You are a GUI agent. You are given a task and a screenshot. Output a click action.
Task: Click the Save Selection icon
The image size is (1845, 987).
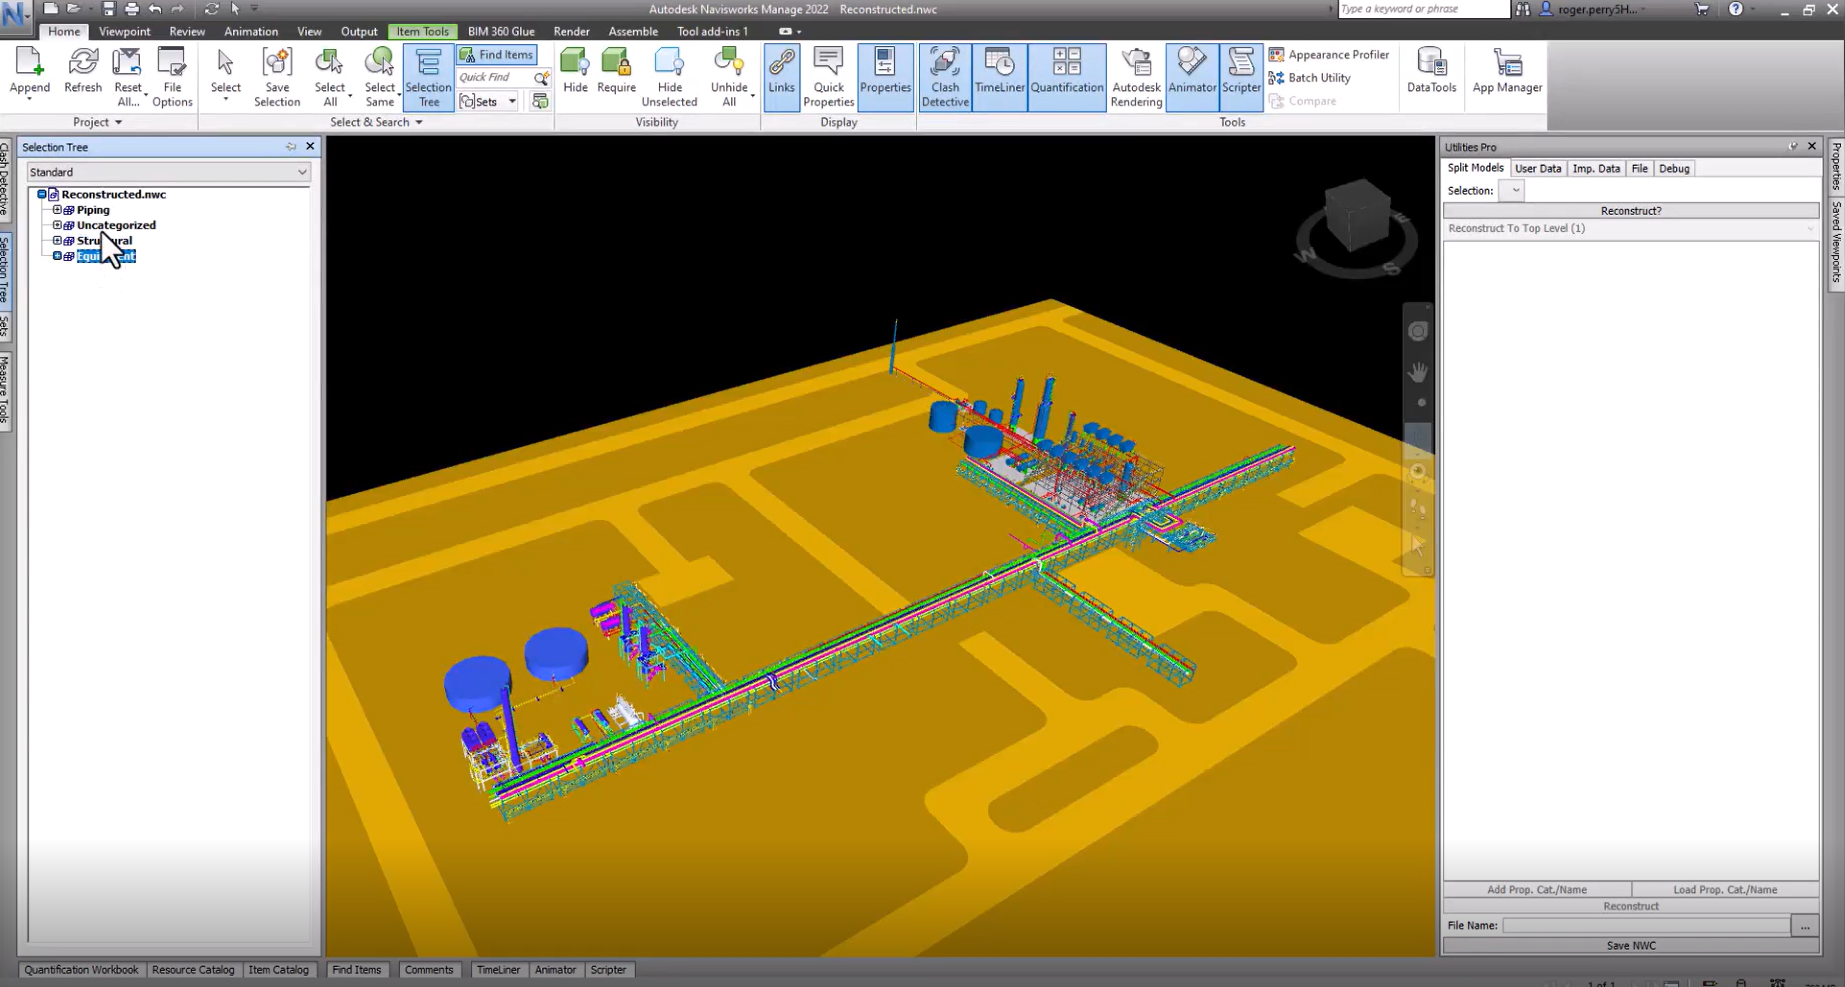(277, 77)
